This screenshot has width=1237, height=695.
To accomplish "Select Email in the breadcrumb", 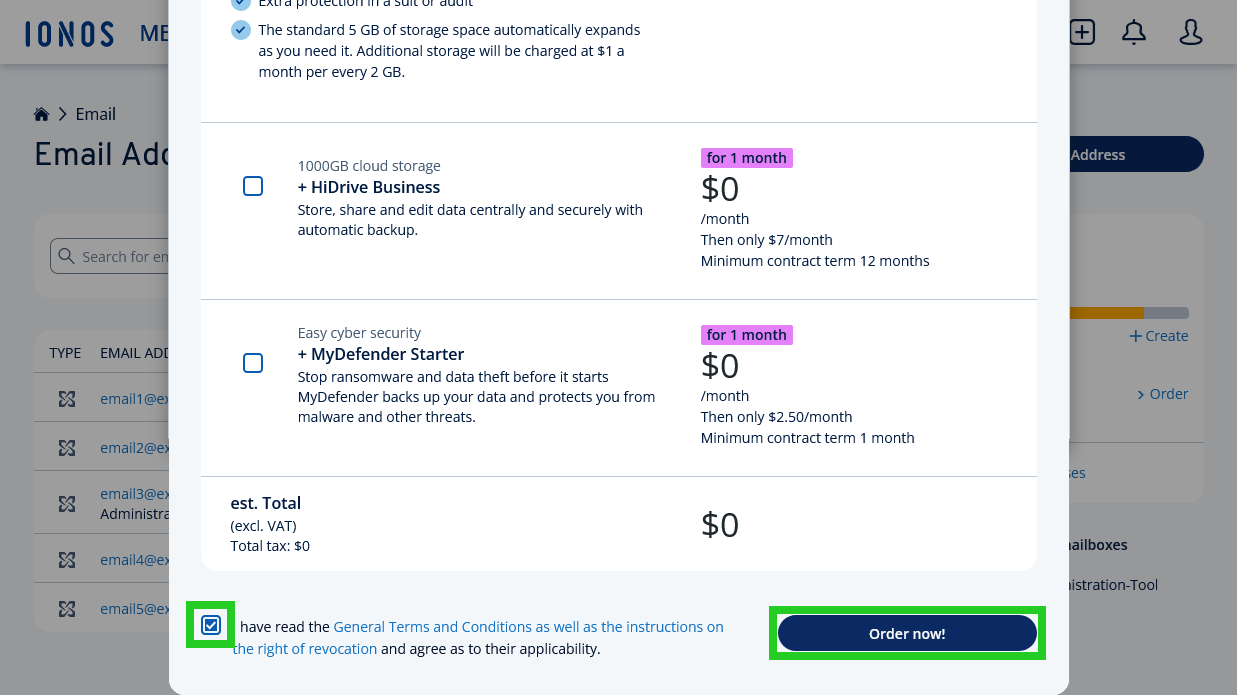I will coord(95,113).
